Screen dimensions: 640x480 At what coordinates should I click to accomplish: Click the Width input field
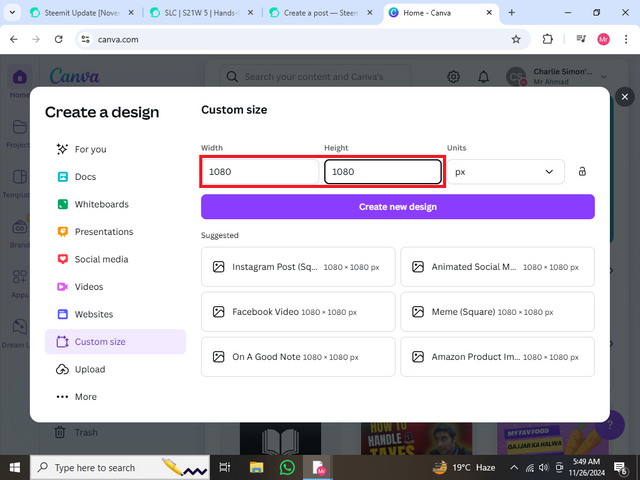pos(260,172)
